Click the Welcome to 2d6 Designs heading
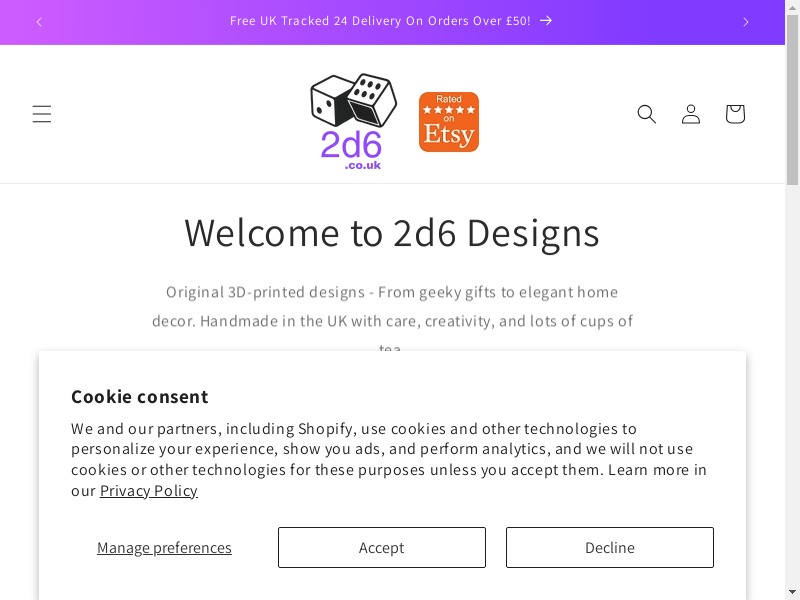This screenshot has width=800, height=600. tap(392, 233)
